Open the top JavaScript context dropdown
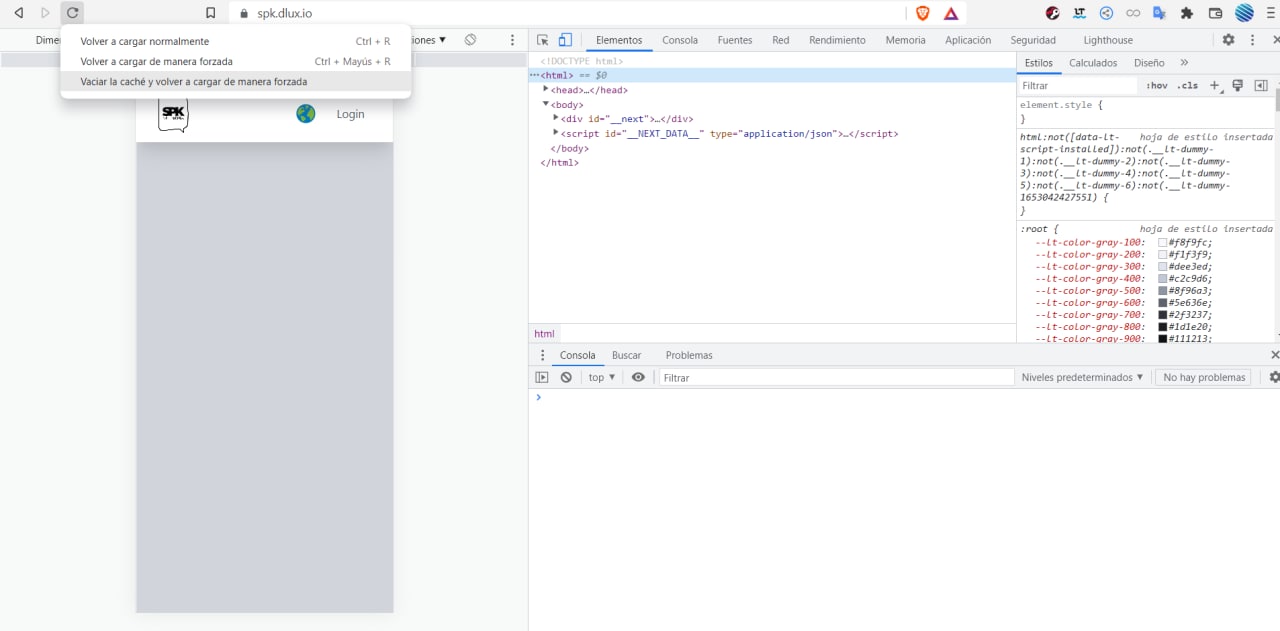The image size is (1280, 631). point(602,377)
